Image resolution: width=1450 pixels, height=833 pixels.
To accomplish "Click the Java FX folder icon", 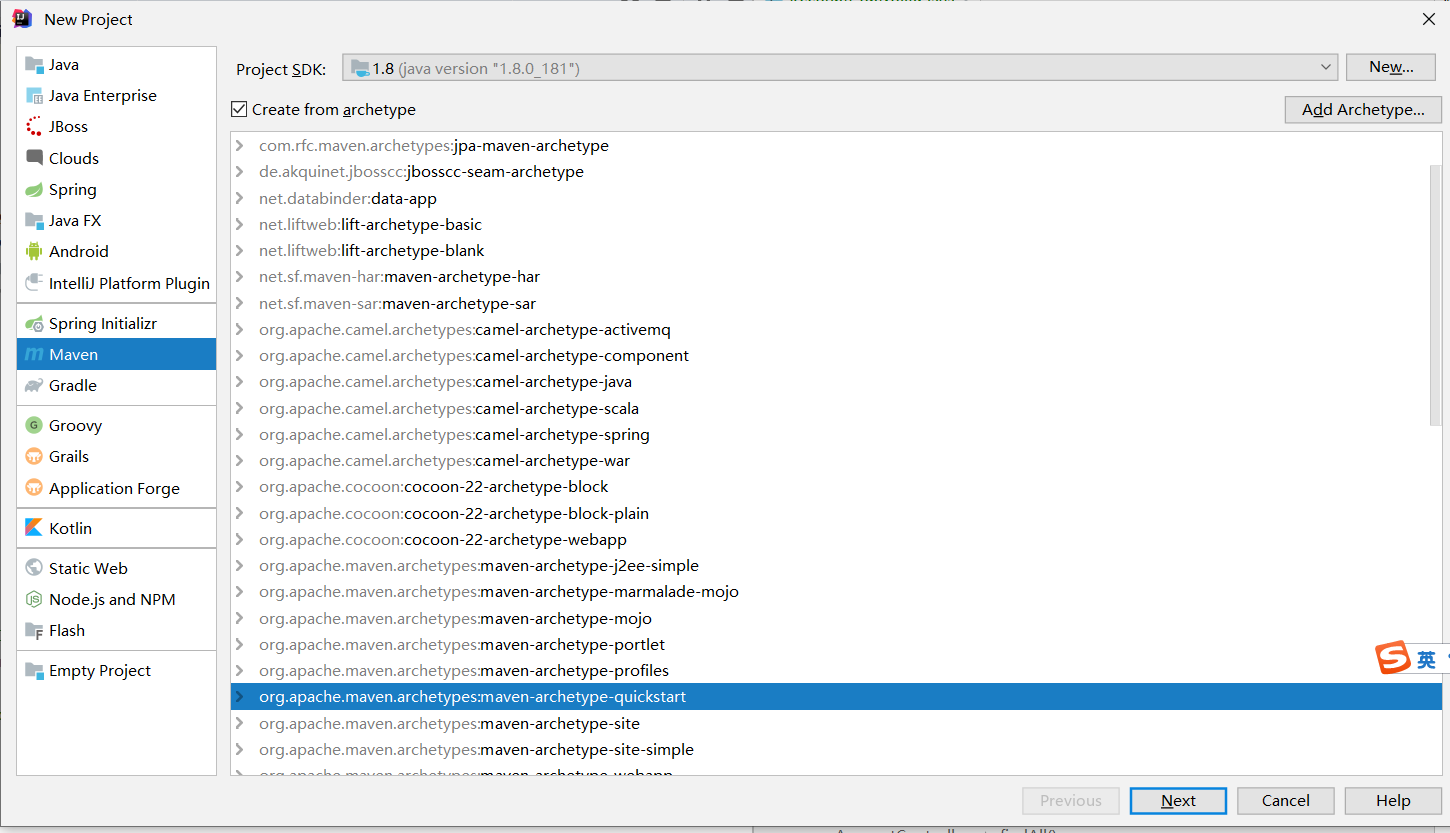I will point(34,221).
